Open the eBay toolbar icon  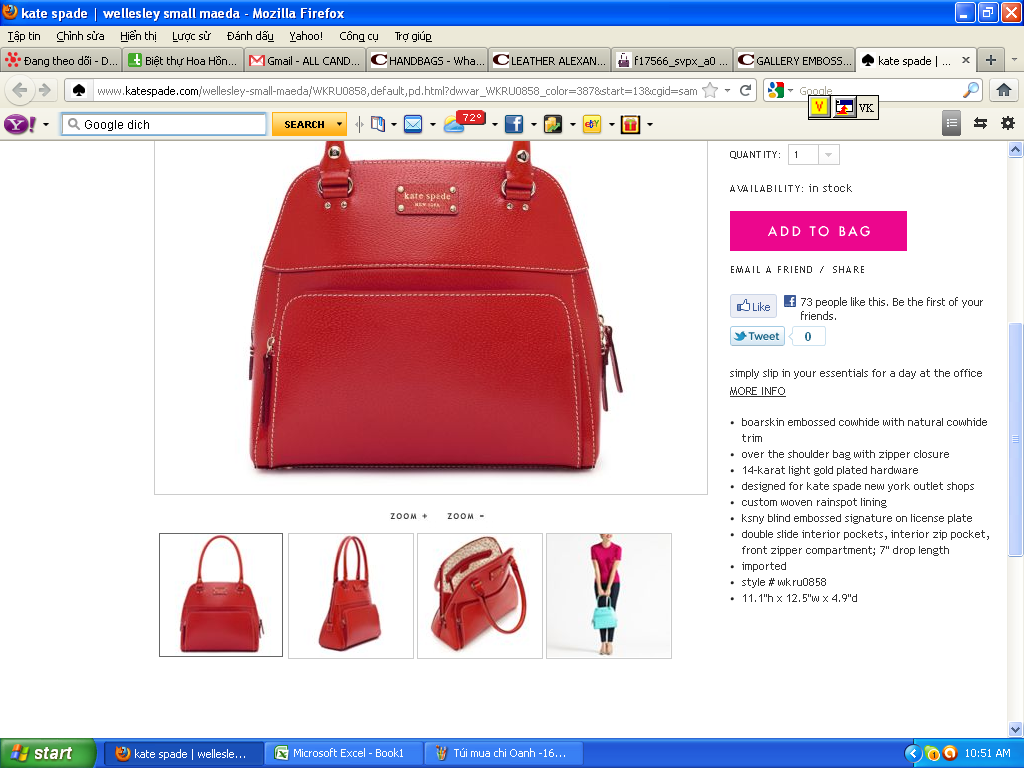pyautogui.click(x=592, y=124)
